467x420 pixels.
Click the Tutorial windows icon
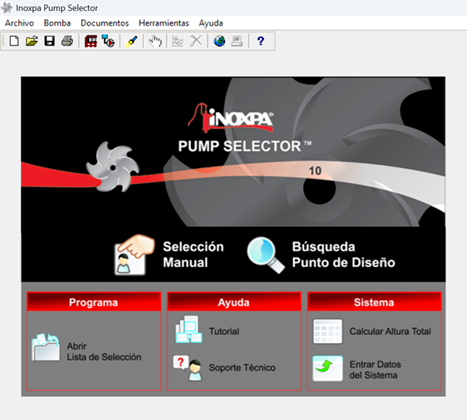click(x=189, y=330)
